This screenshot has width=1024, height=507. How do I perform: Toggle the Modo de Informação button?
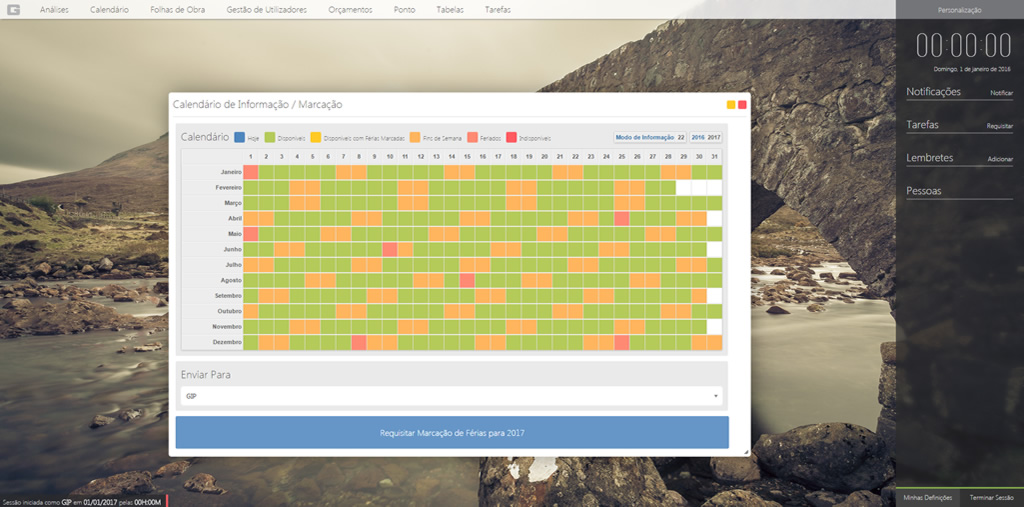click(650, 137)
